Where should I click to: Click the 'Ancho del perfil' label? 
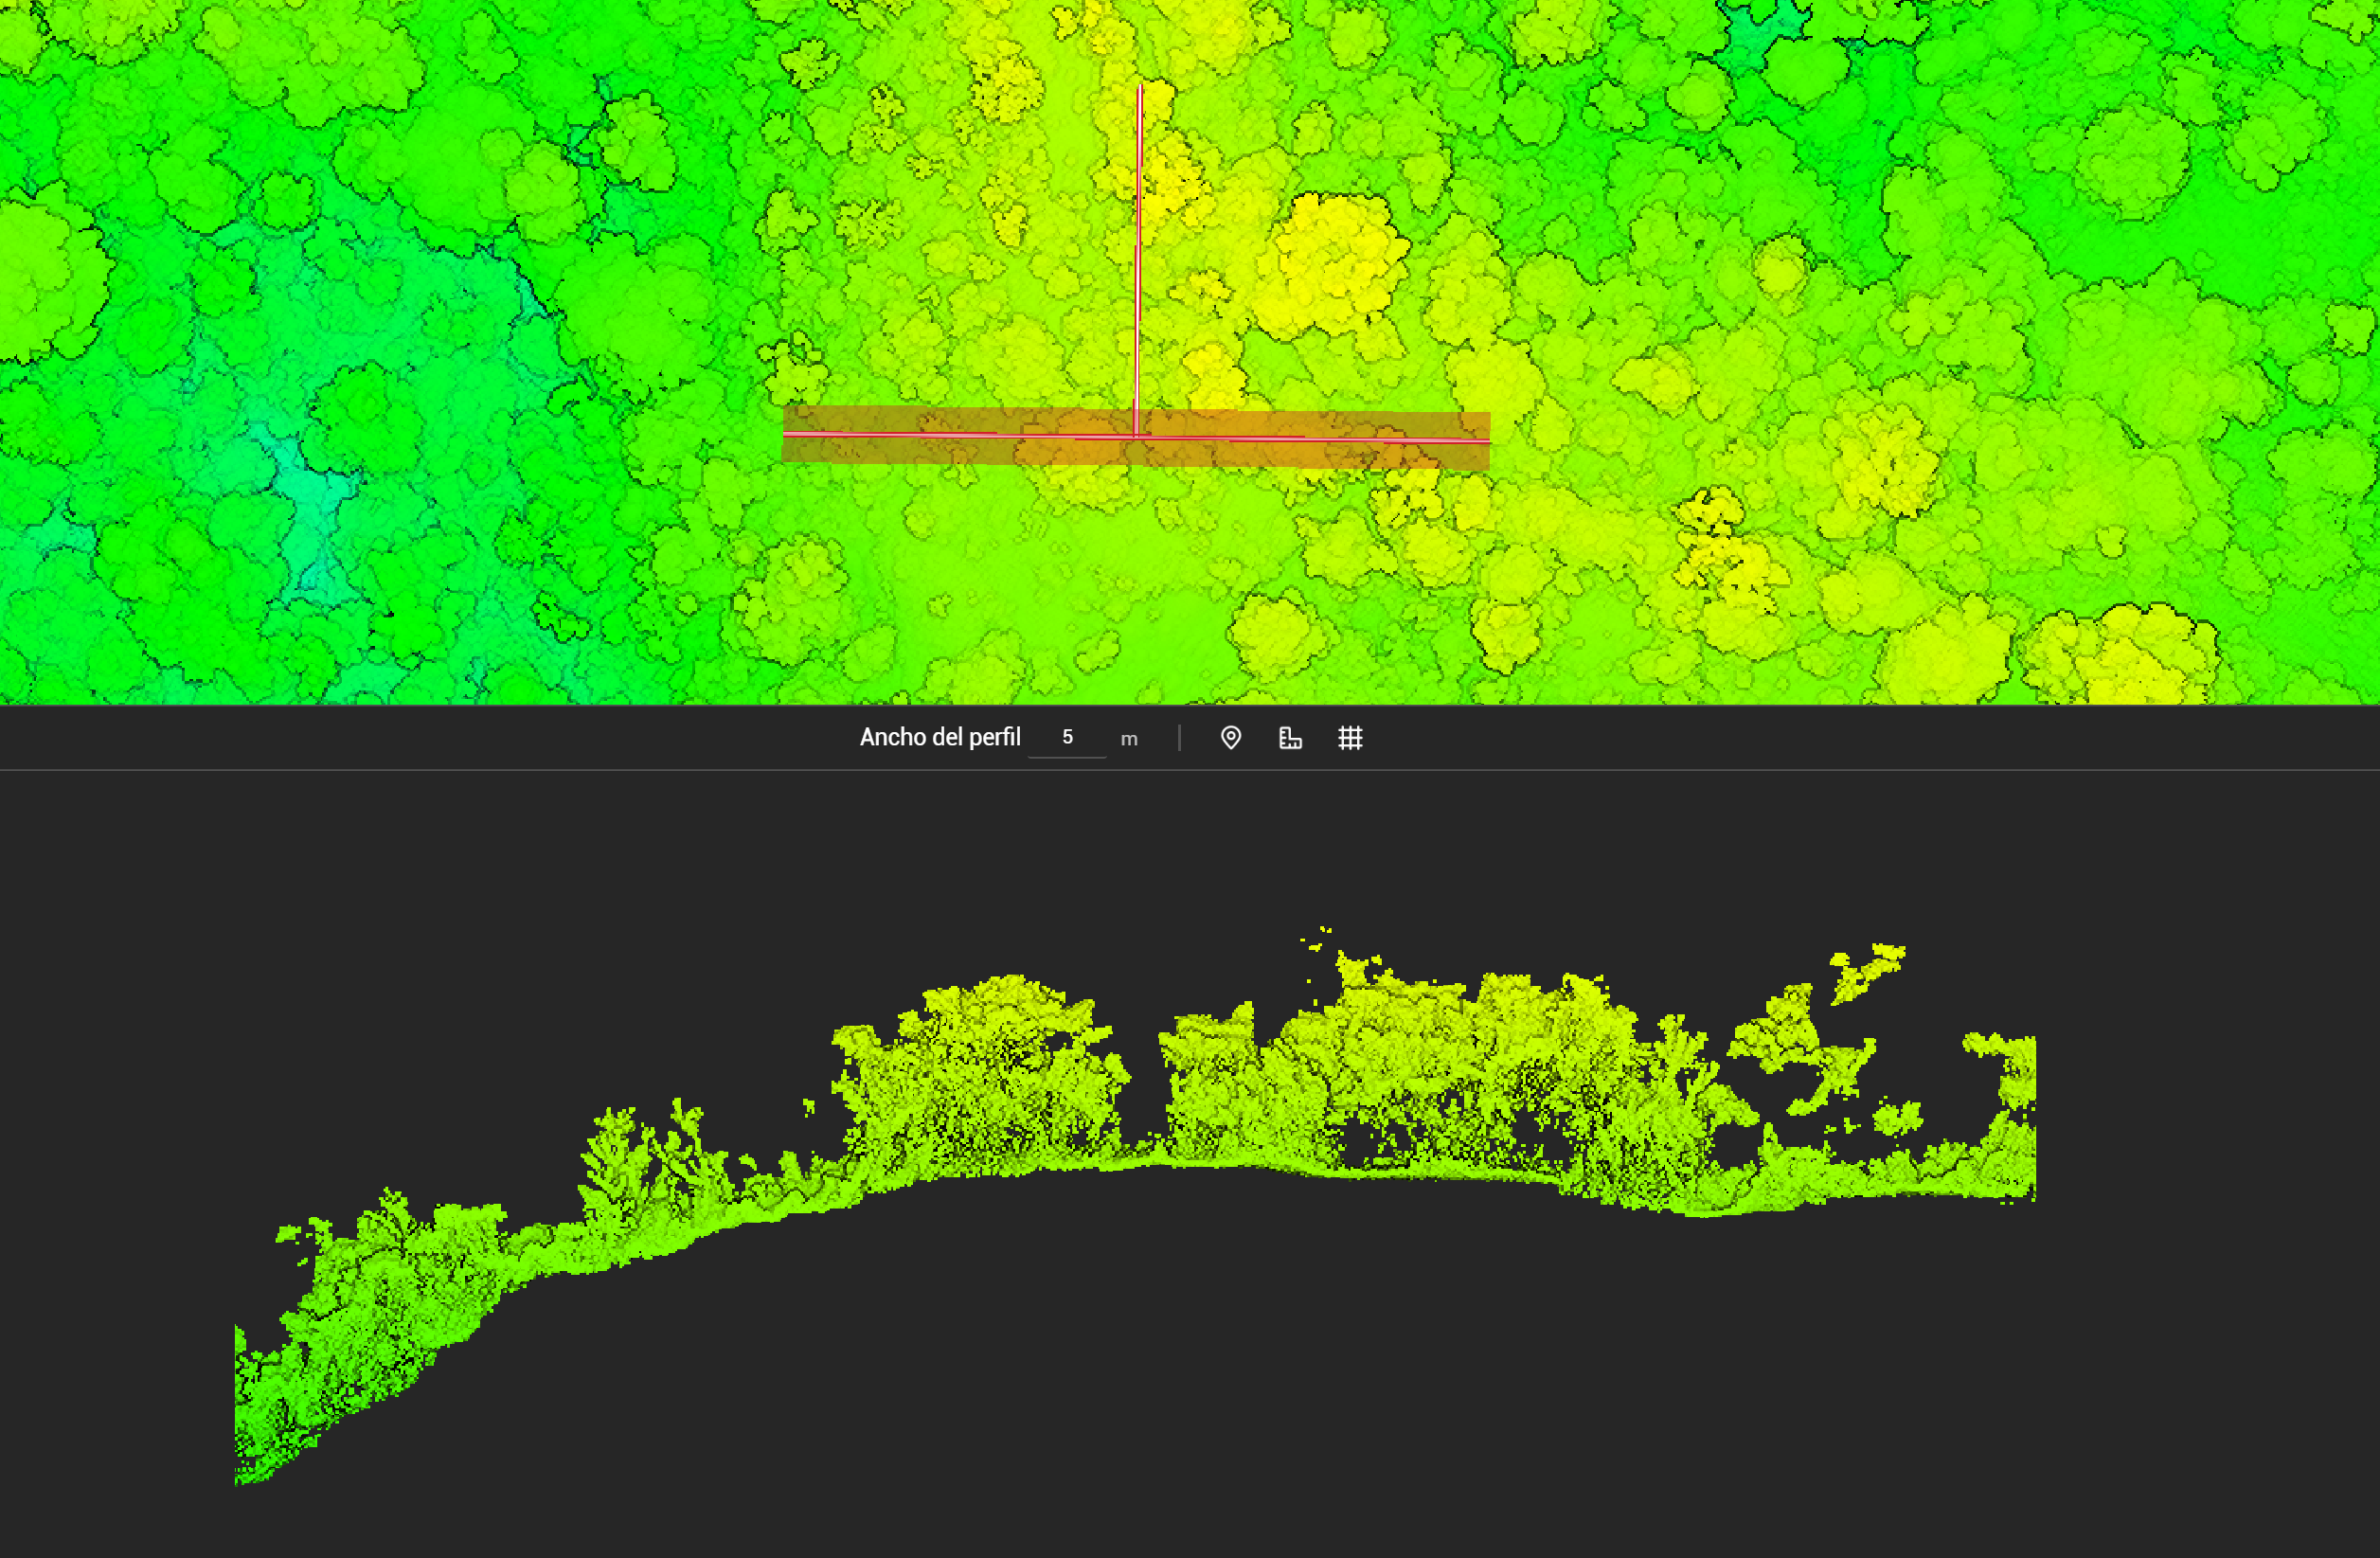pos(940,738)
